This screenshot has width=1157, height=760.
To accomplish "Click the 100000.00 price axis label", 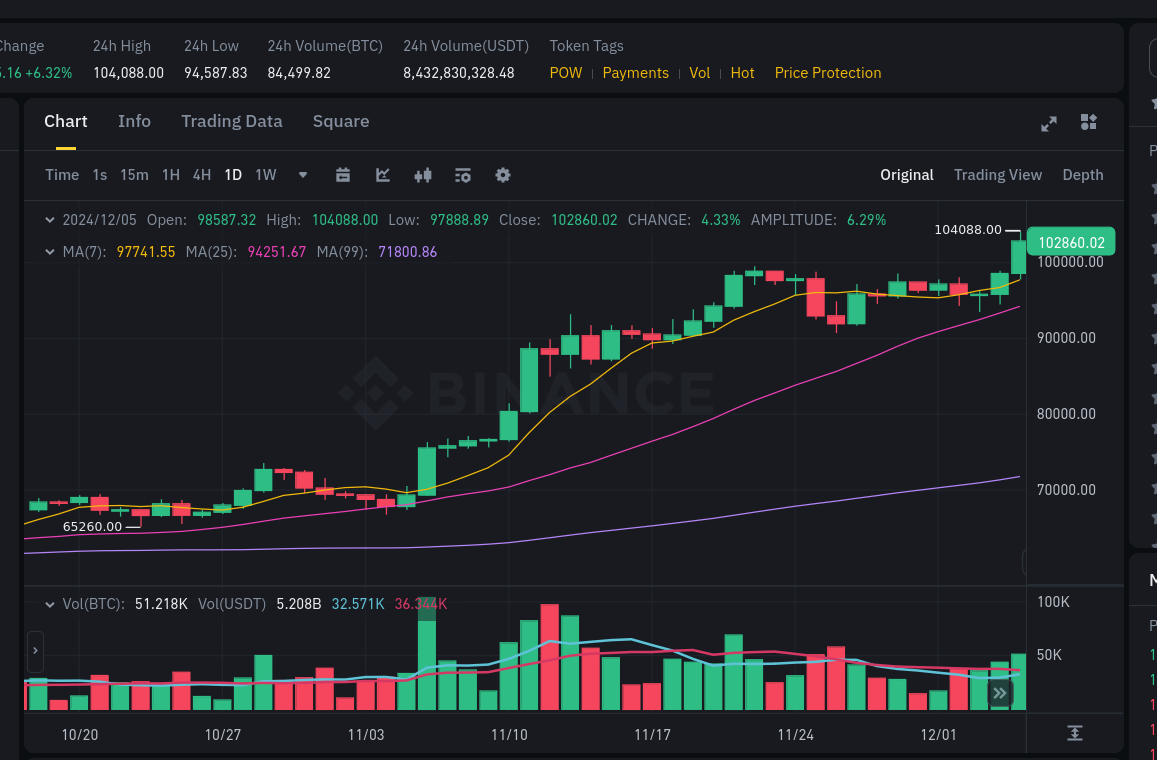I will pyautogui.click(x=1070, y=262).
